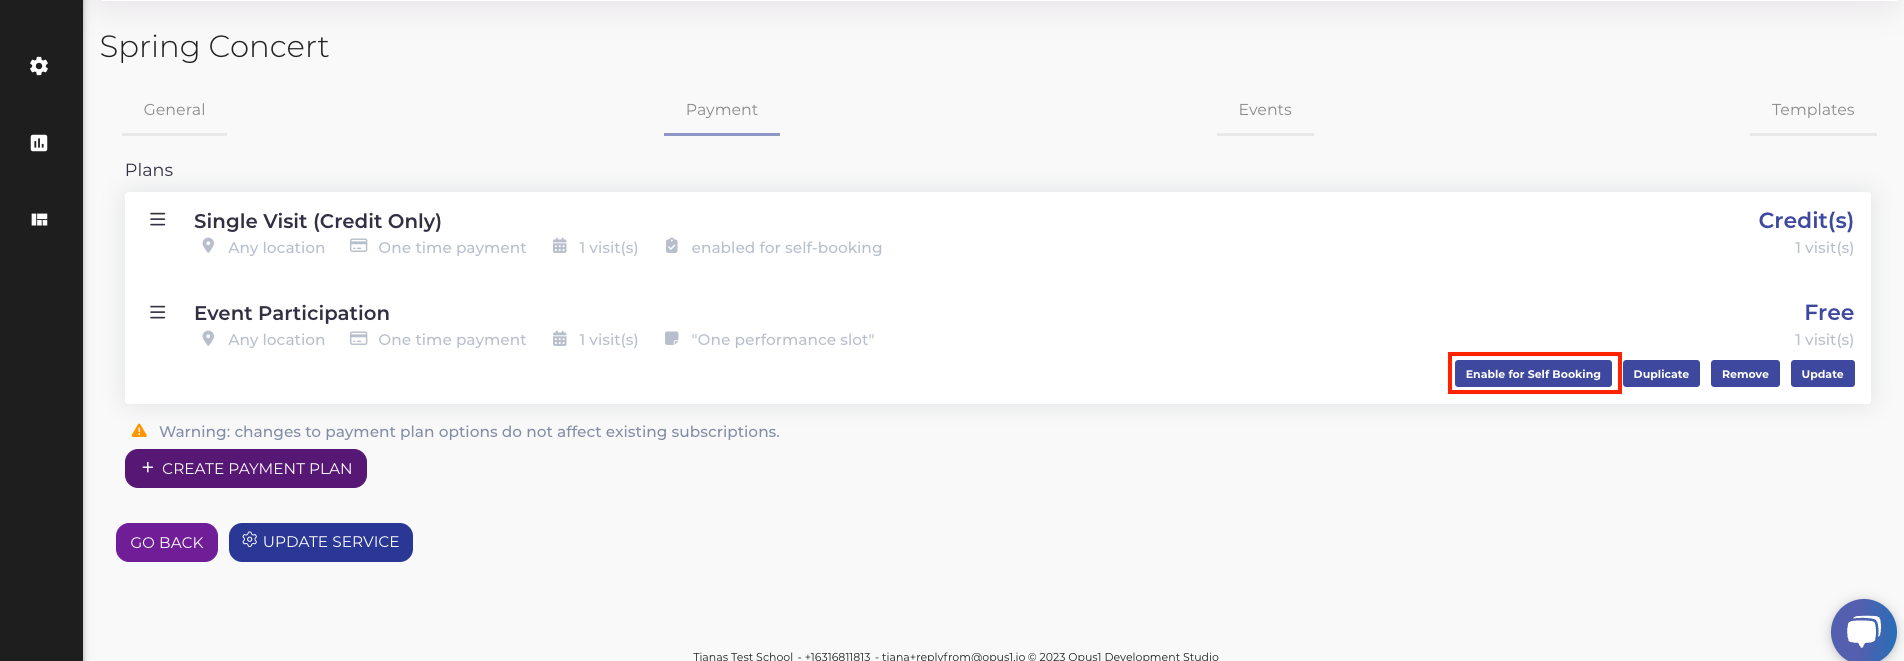Click the Update Service button
Image resolution: width=1904 pixels, height=661 pixels.
point(320,542)
